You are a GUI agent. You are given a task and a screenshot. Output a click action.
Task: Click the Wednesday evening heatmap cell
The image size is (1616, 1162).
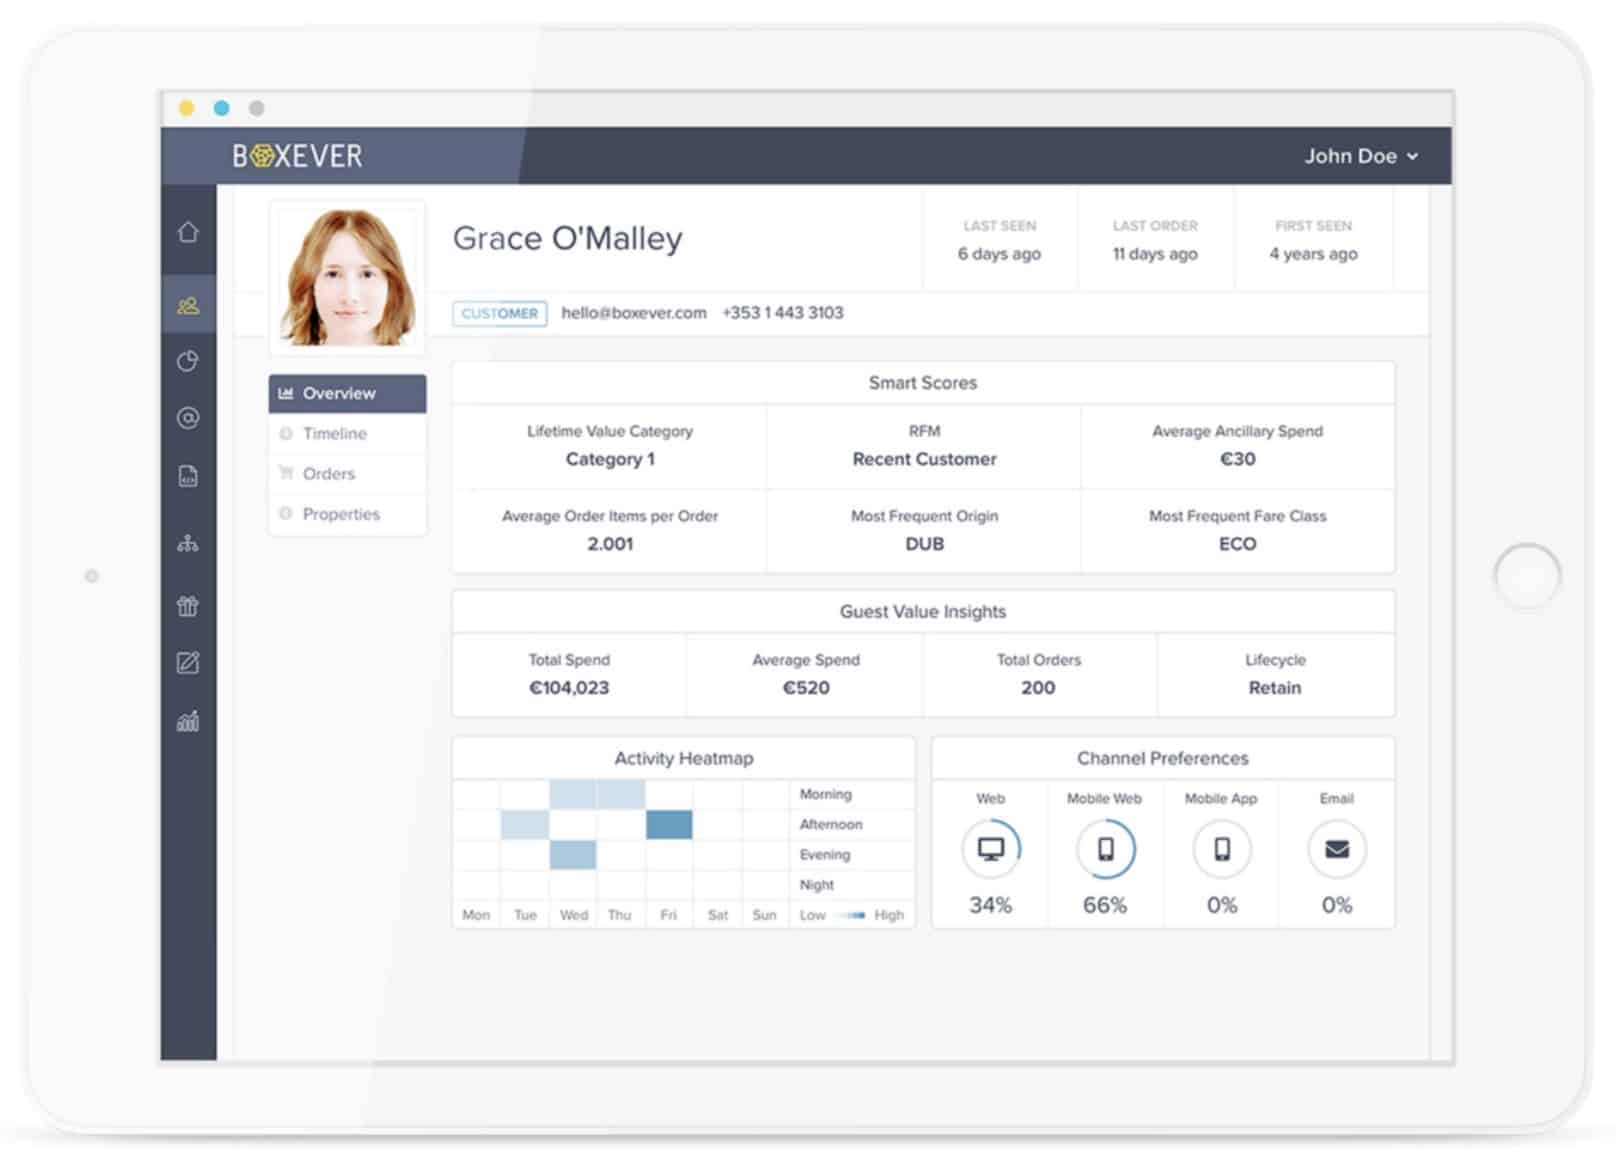point(573,855)
